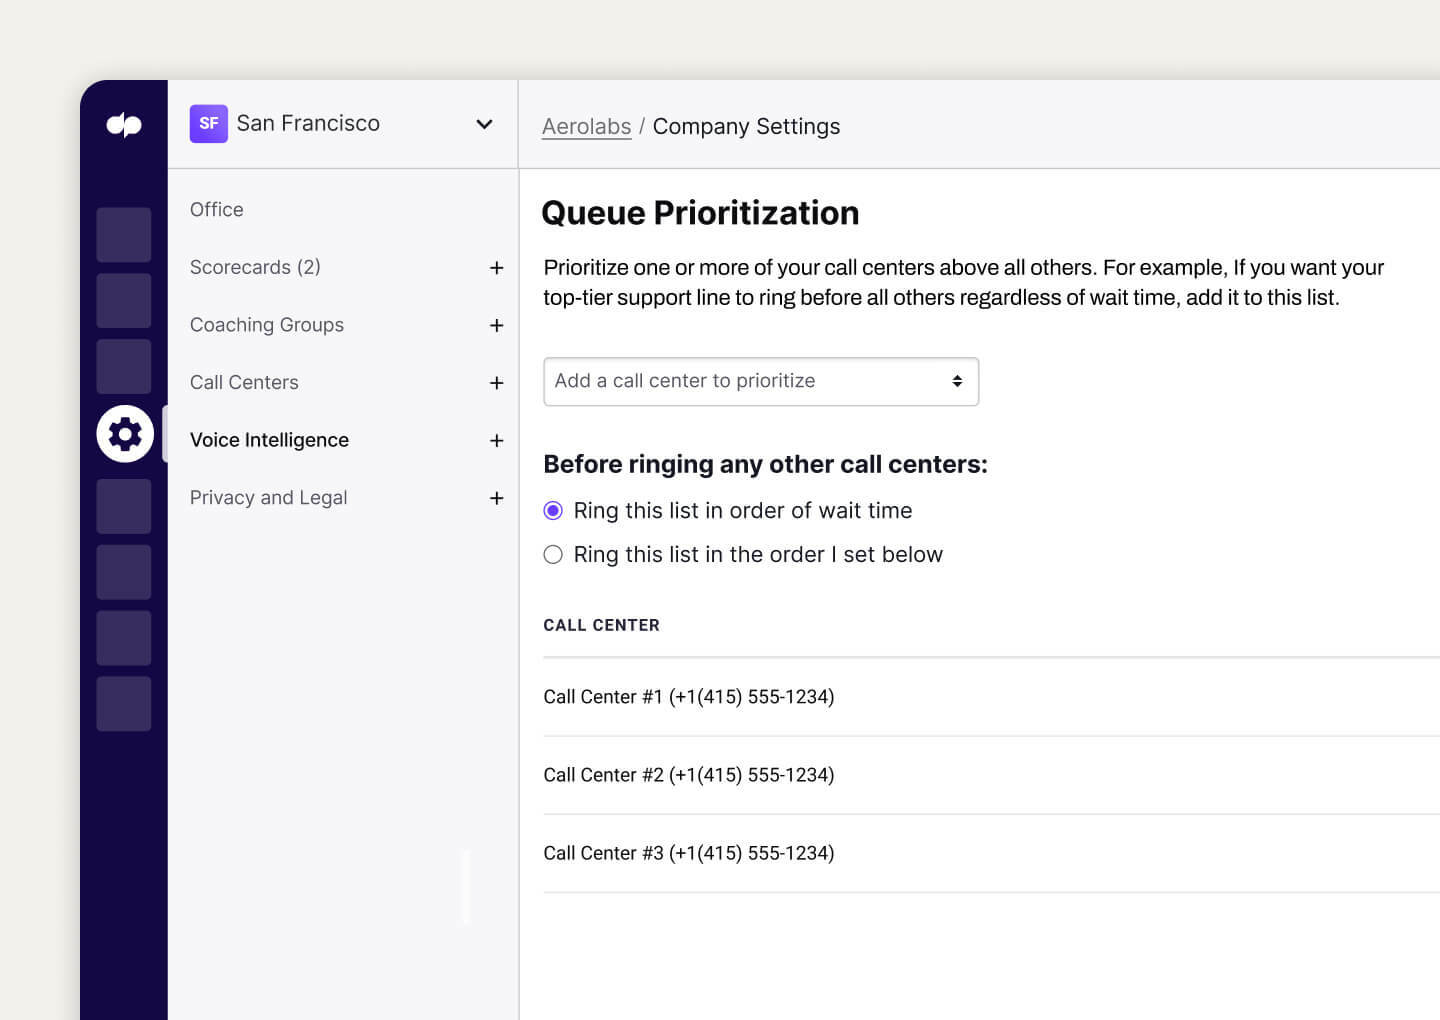Click the plus icon next to Scorecards
Viewport: 1440px width, 1020px height.
(497, 268)
